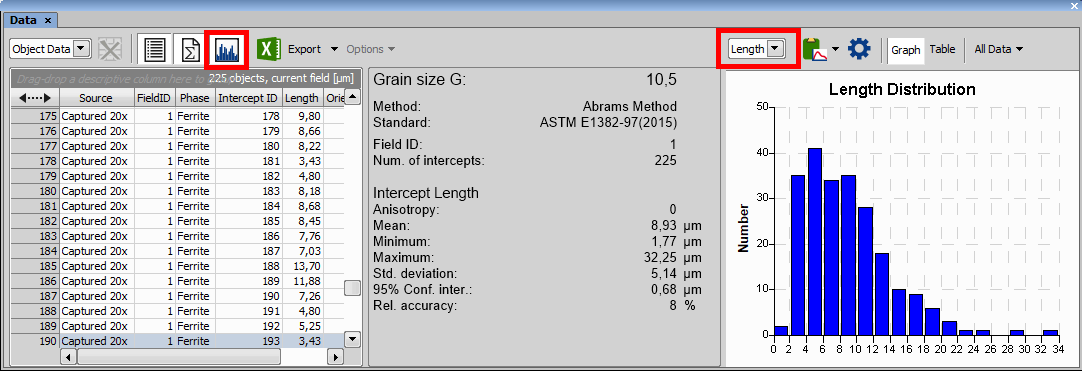Click the column auto-width arrows icon
The height and width of the screenshot is (372, 1082).
pos(35,98)
